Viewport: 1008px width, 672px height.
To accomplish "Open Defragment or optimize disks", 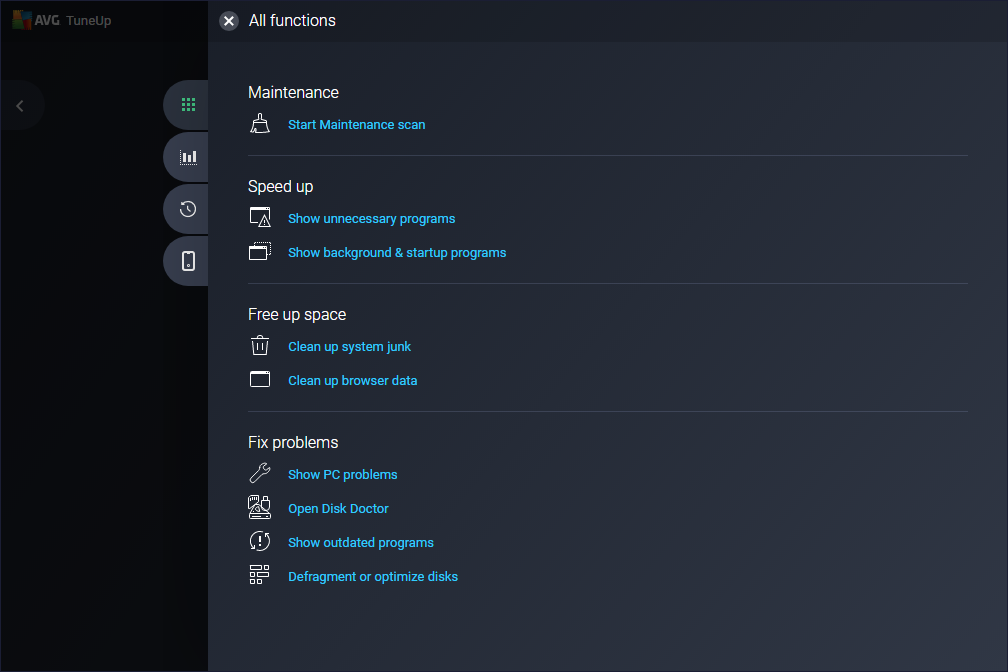I will pos(372,576).
